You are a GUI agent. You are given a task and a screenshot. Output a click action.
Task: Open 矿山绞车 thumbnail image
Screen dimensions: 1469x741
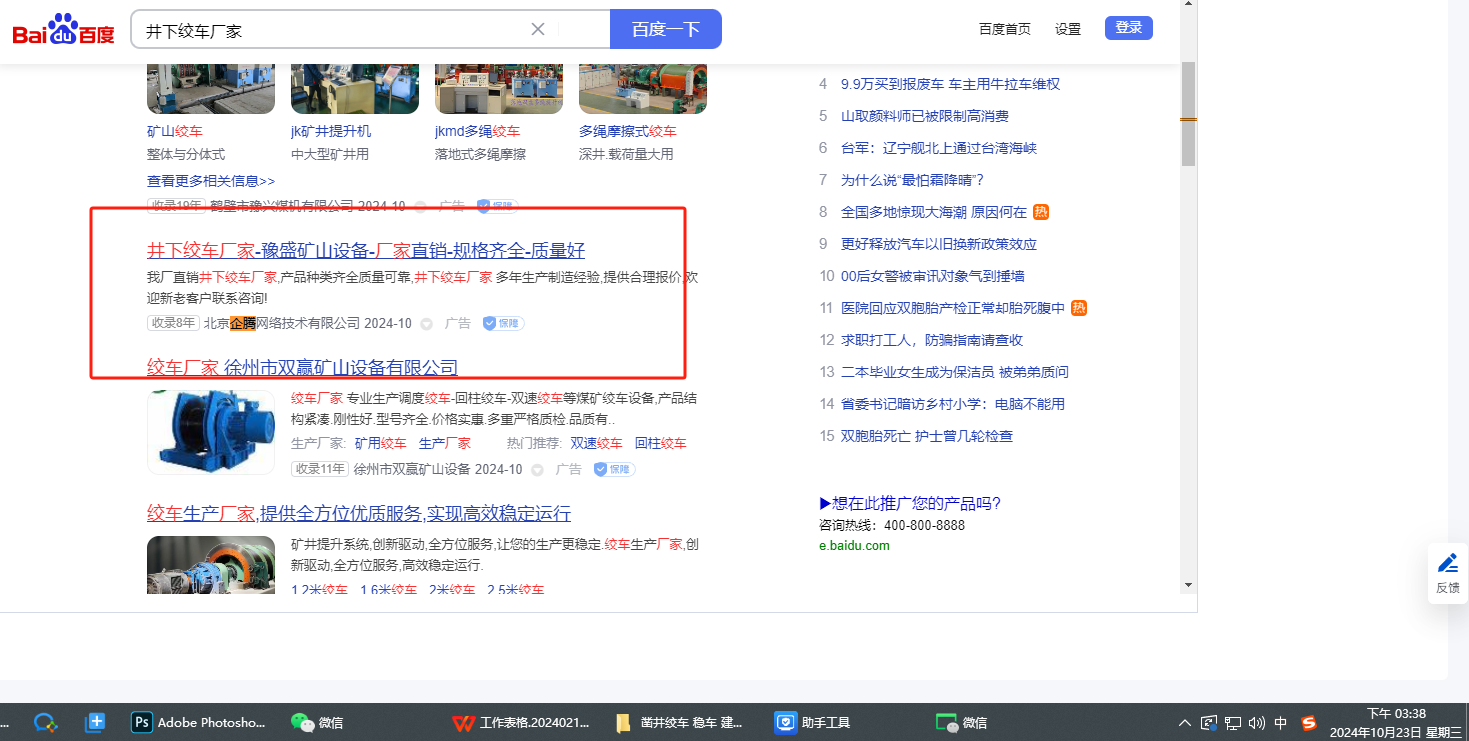(210, 88)
